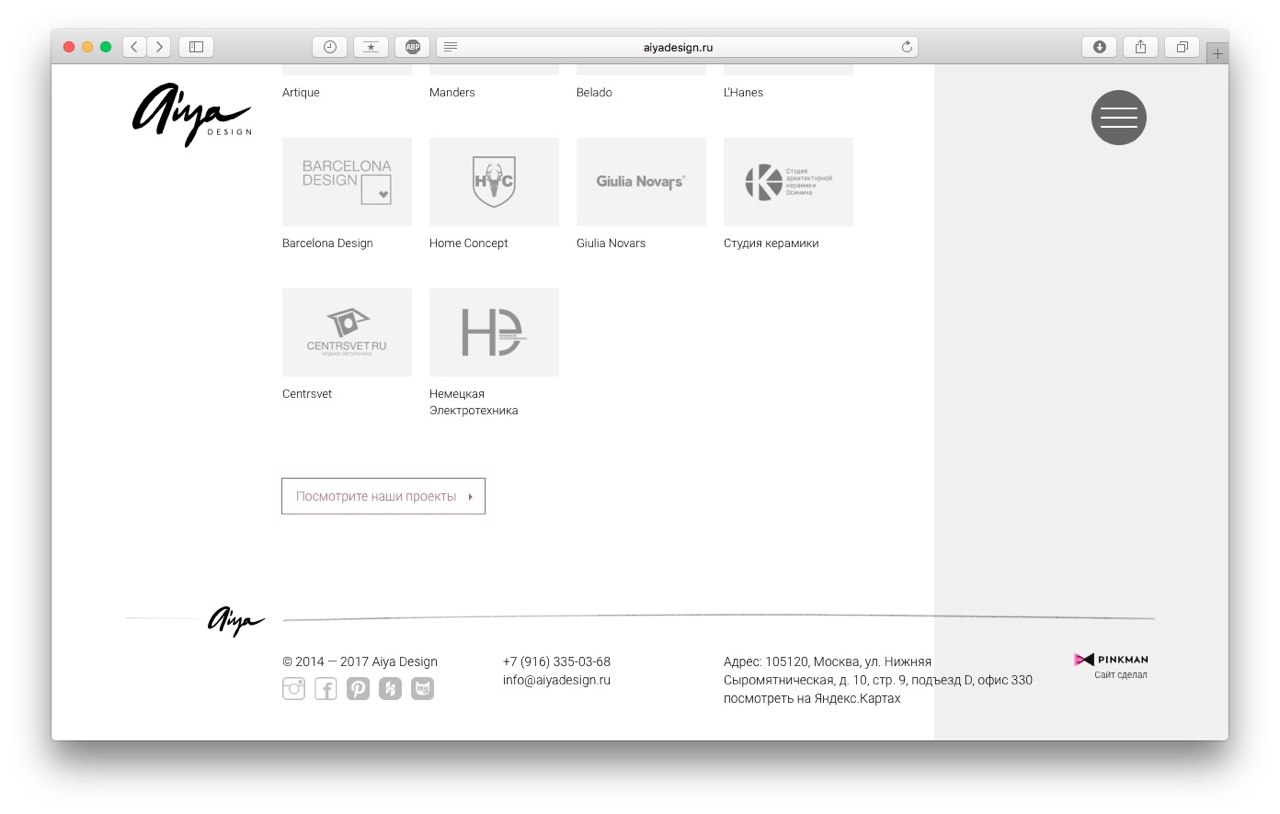Click the Manders partner label
The width and height of the screenshot is (1280, 814).
click(x=452, y=93)
